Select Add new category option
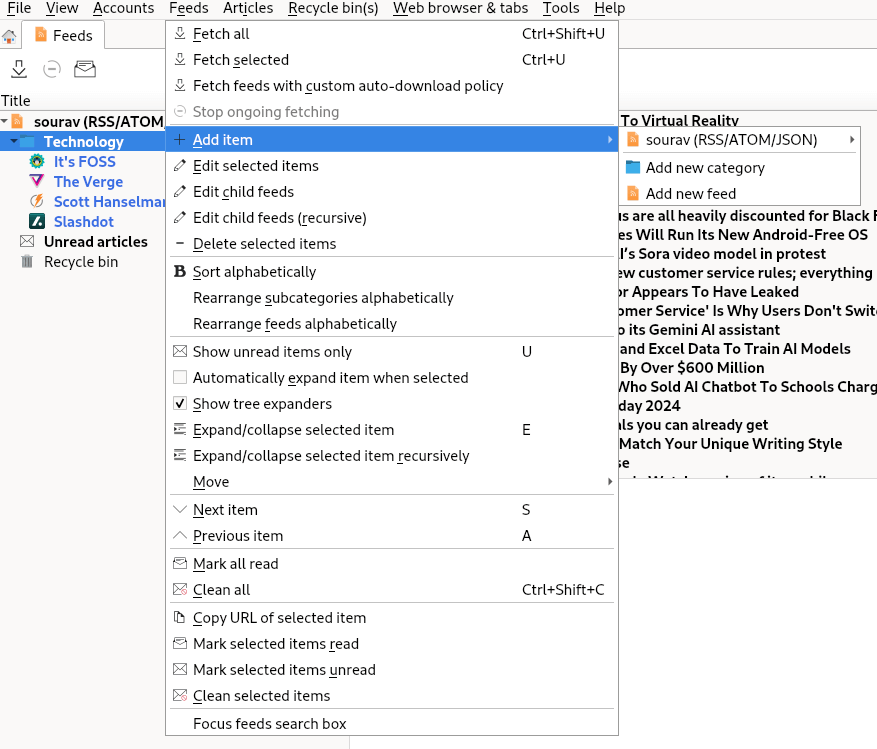877x749 pixels. pos(704,168)
